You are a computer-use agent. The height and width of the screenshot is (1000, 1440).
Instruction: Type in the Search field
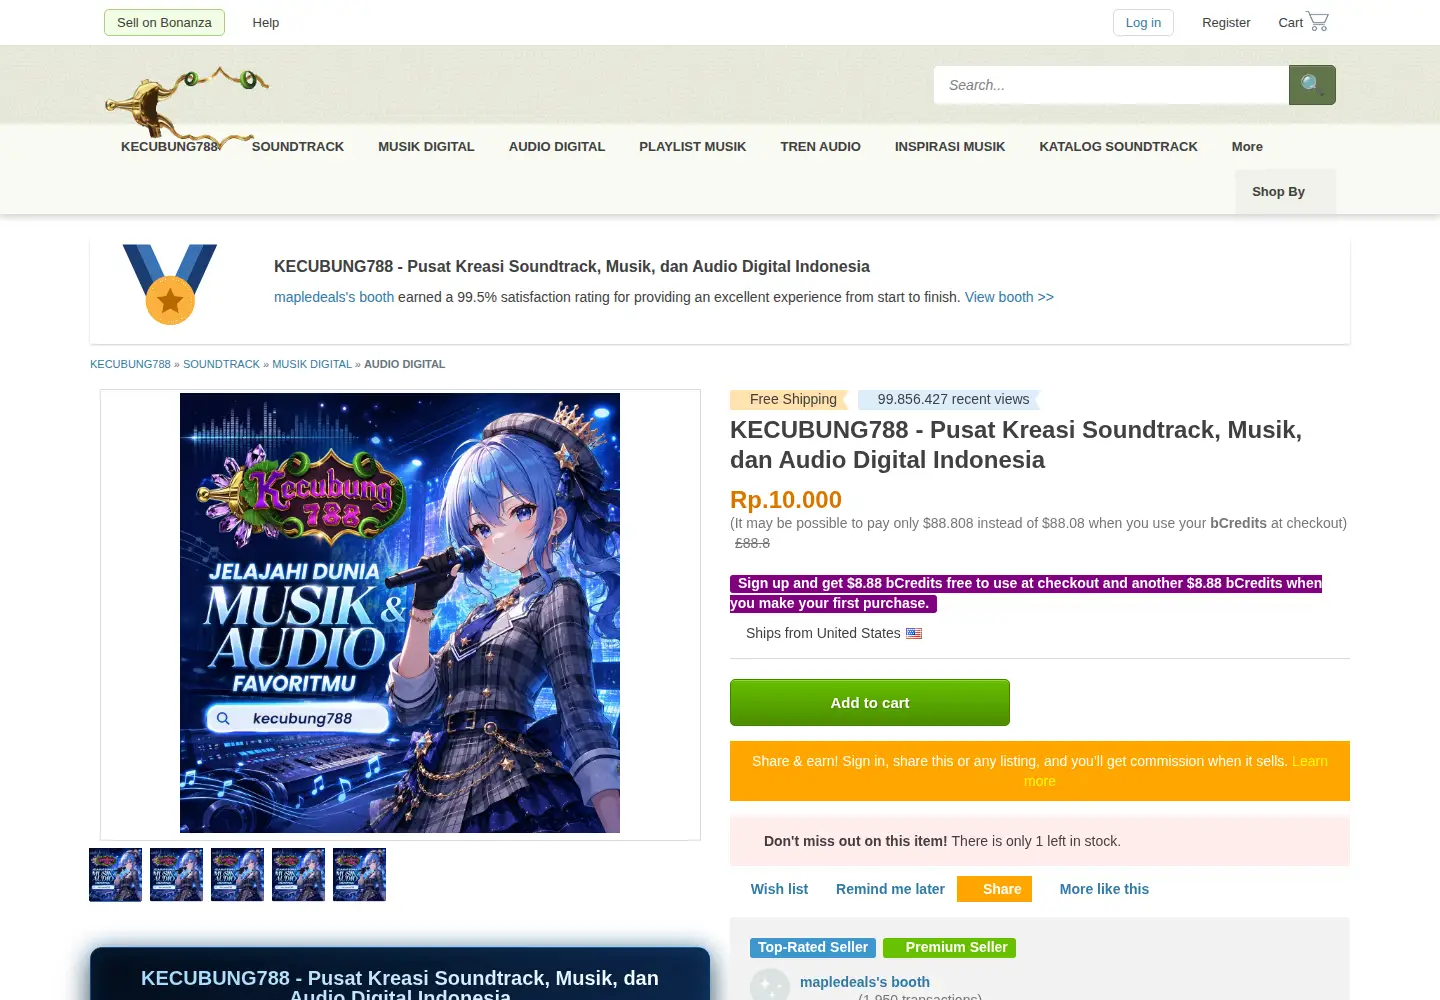(1111, 85)
